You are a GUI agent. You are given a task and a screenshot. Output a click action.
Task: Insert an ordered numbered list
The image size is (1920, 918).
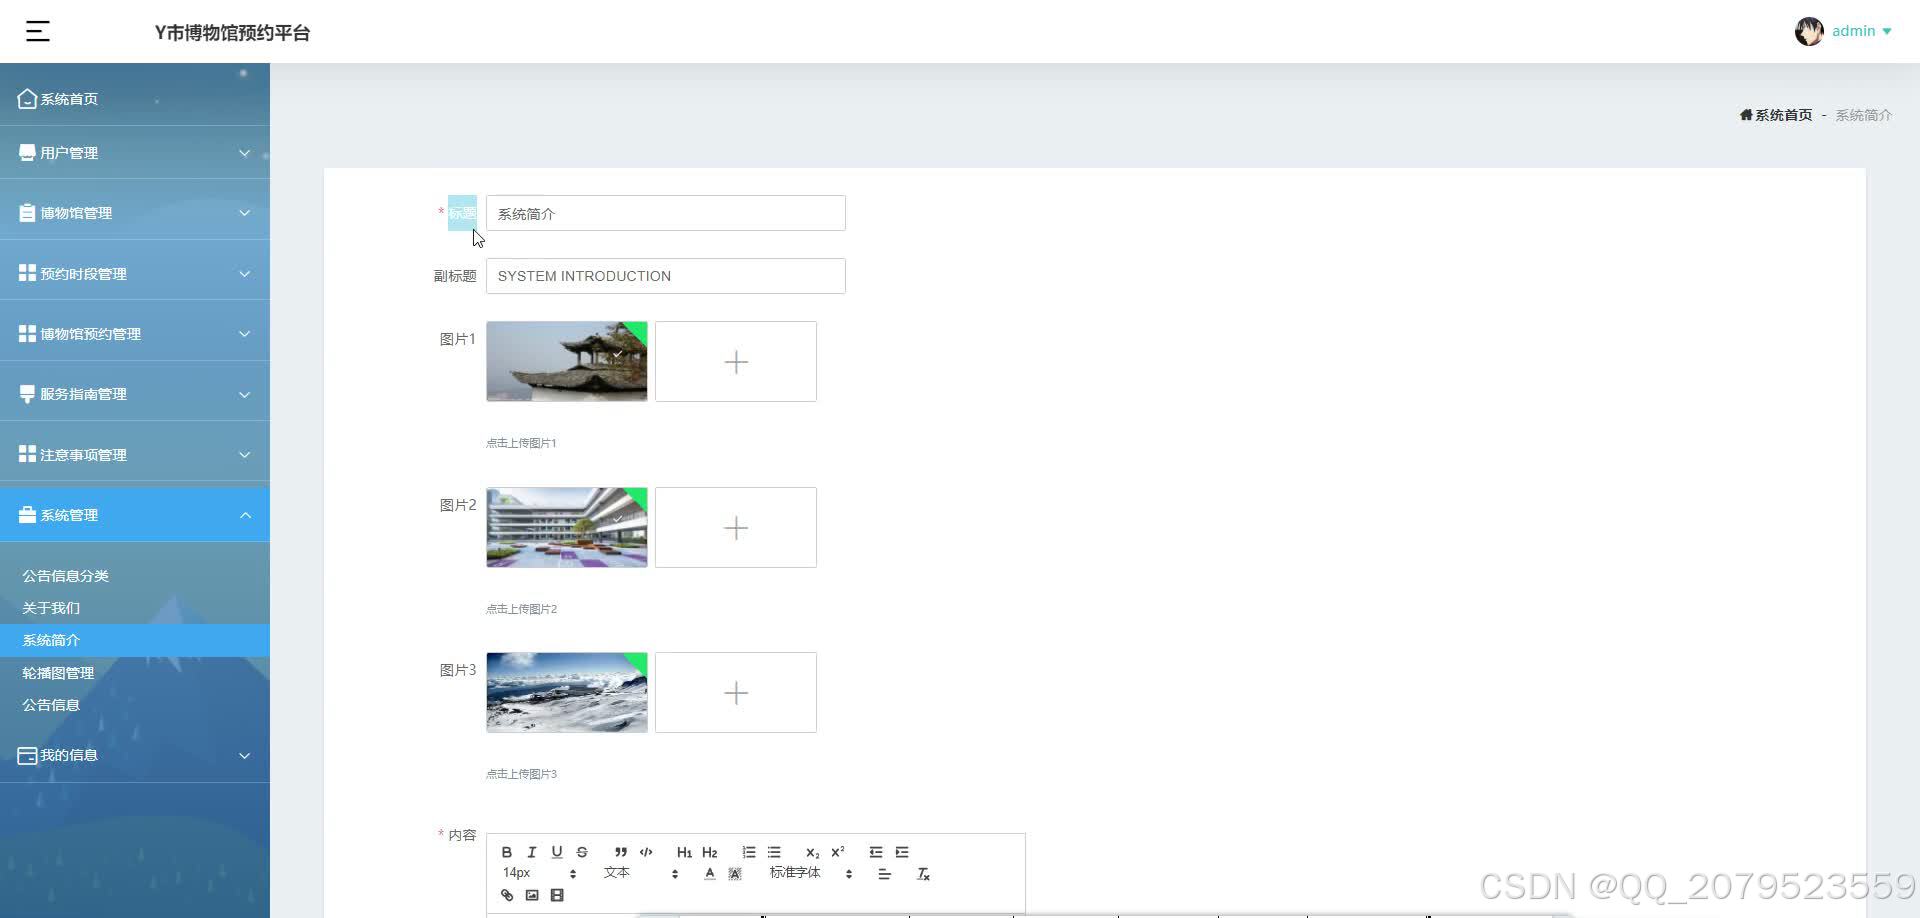tap(749, 852)
